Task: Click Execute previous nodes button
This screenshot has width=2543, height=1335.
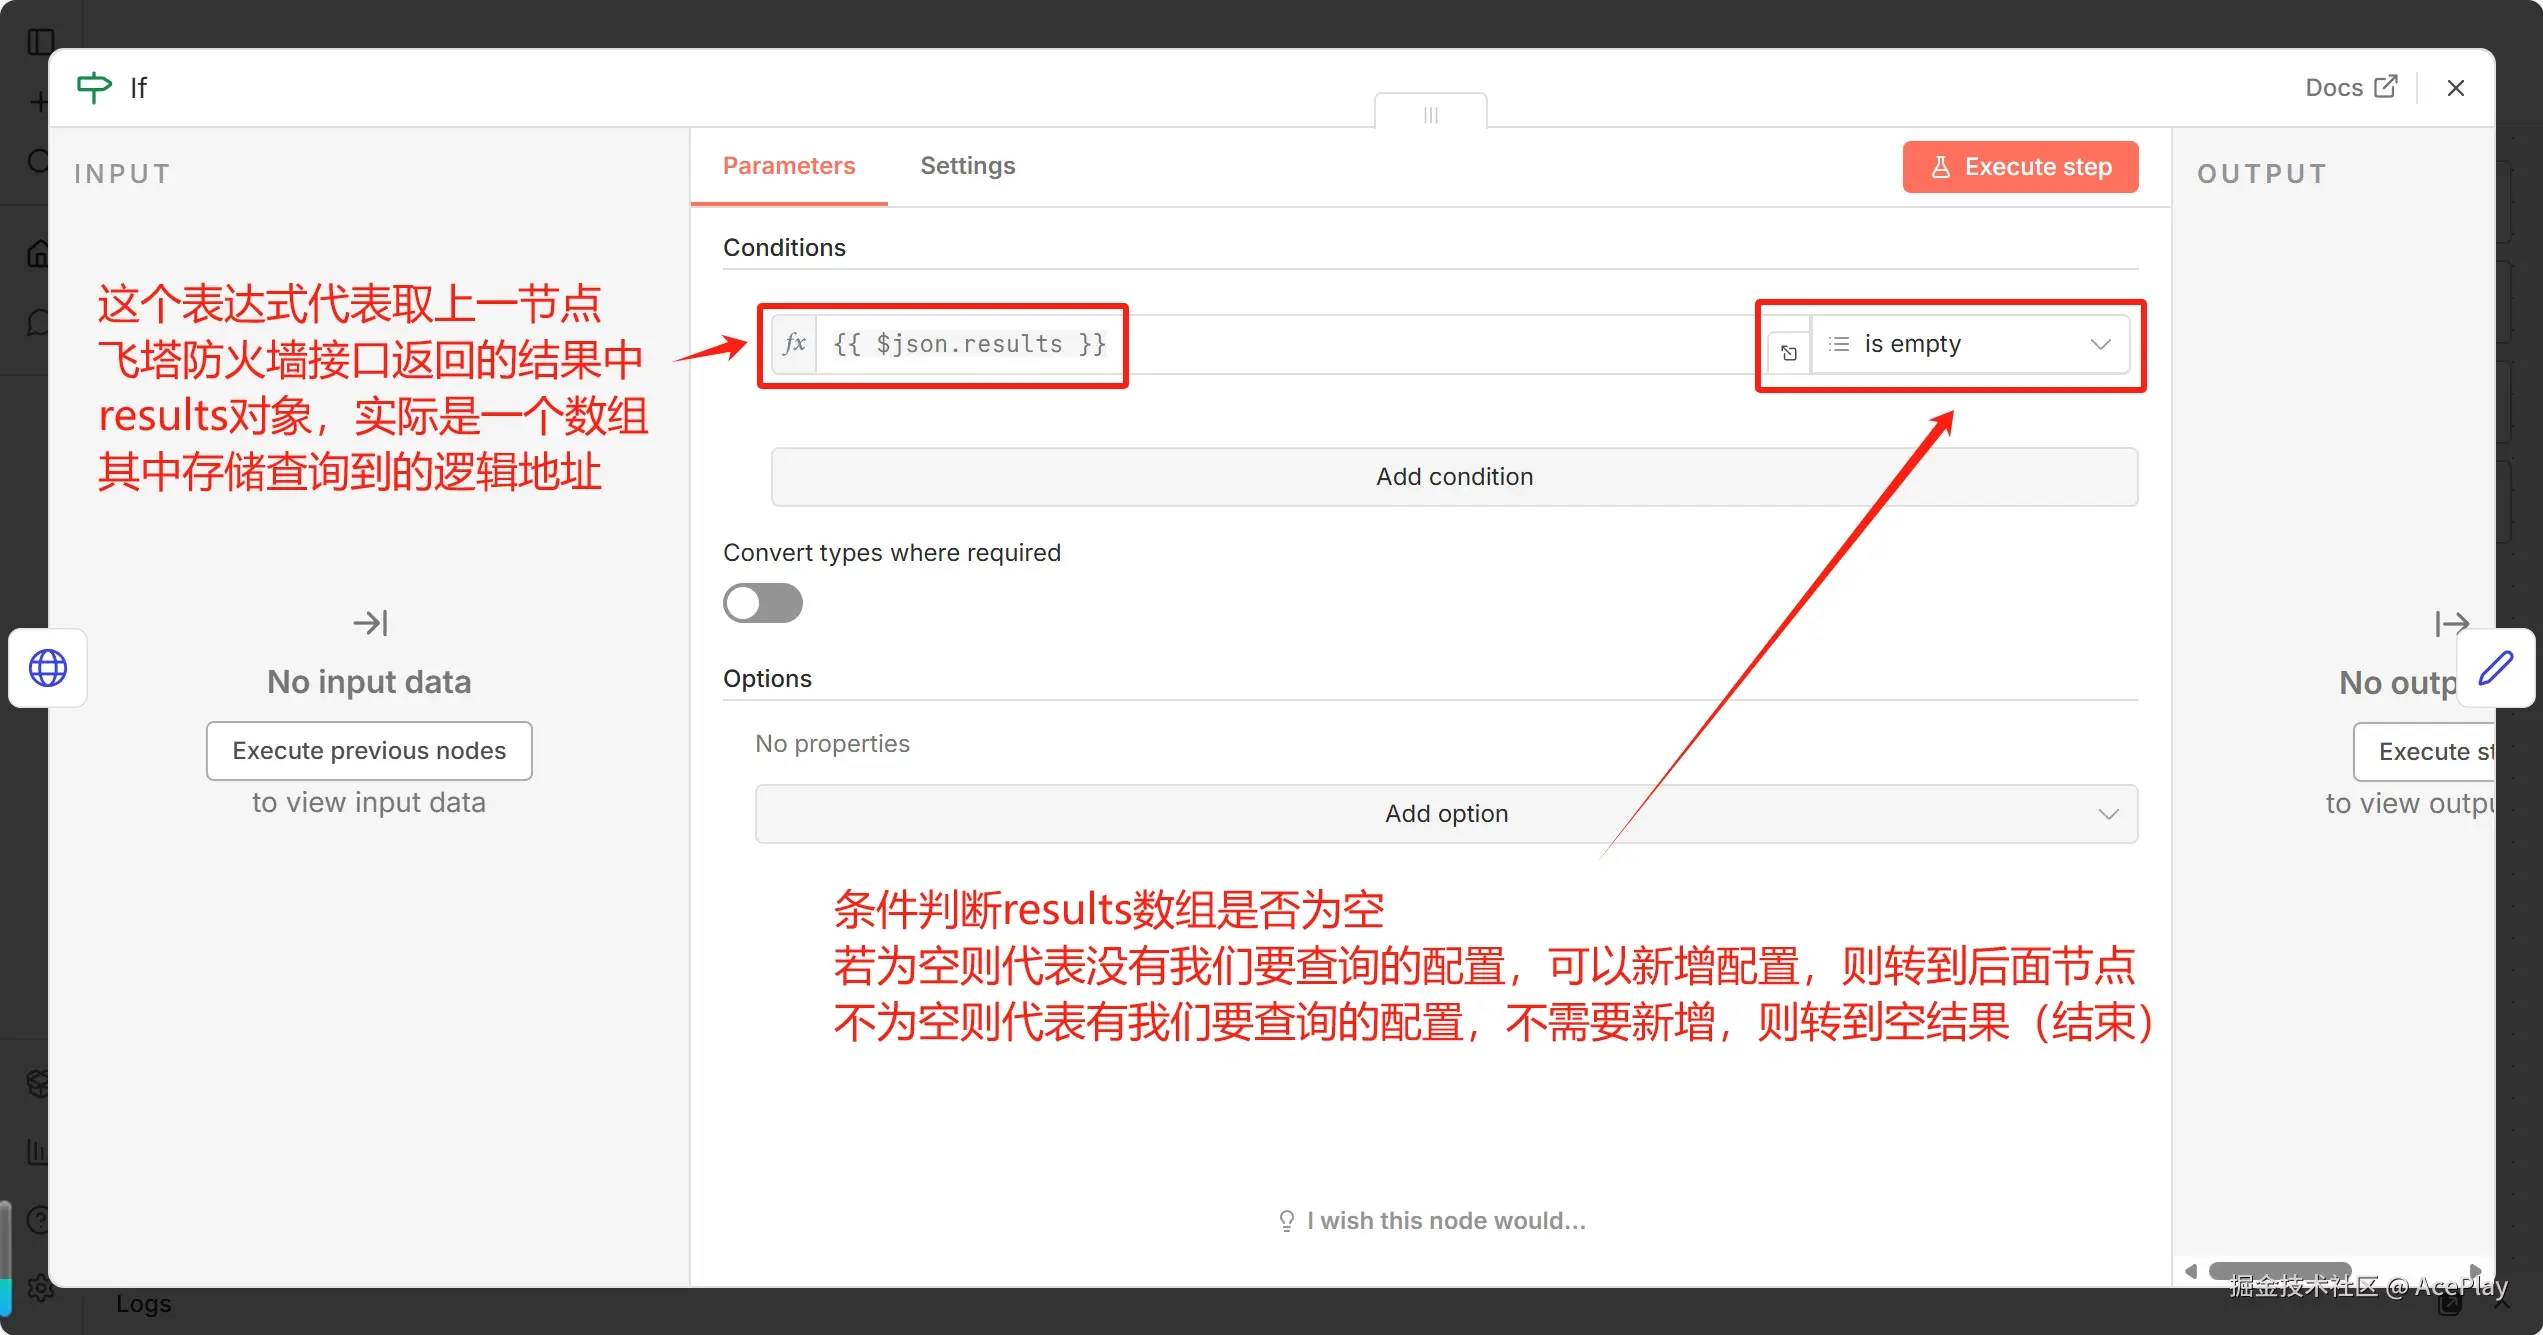Action: 369,751
